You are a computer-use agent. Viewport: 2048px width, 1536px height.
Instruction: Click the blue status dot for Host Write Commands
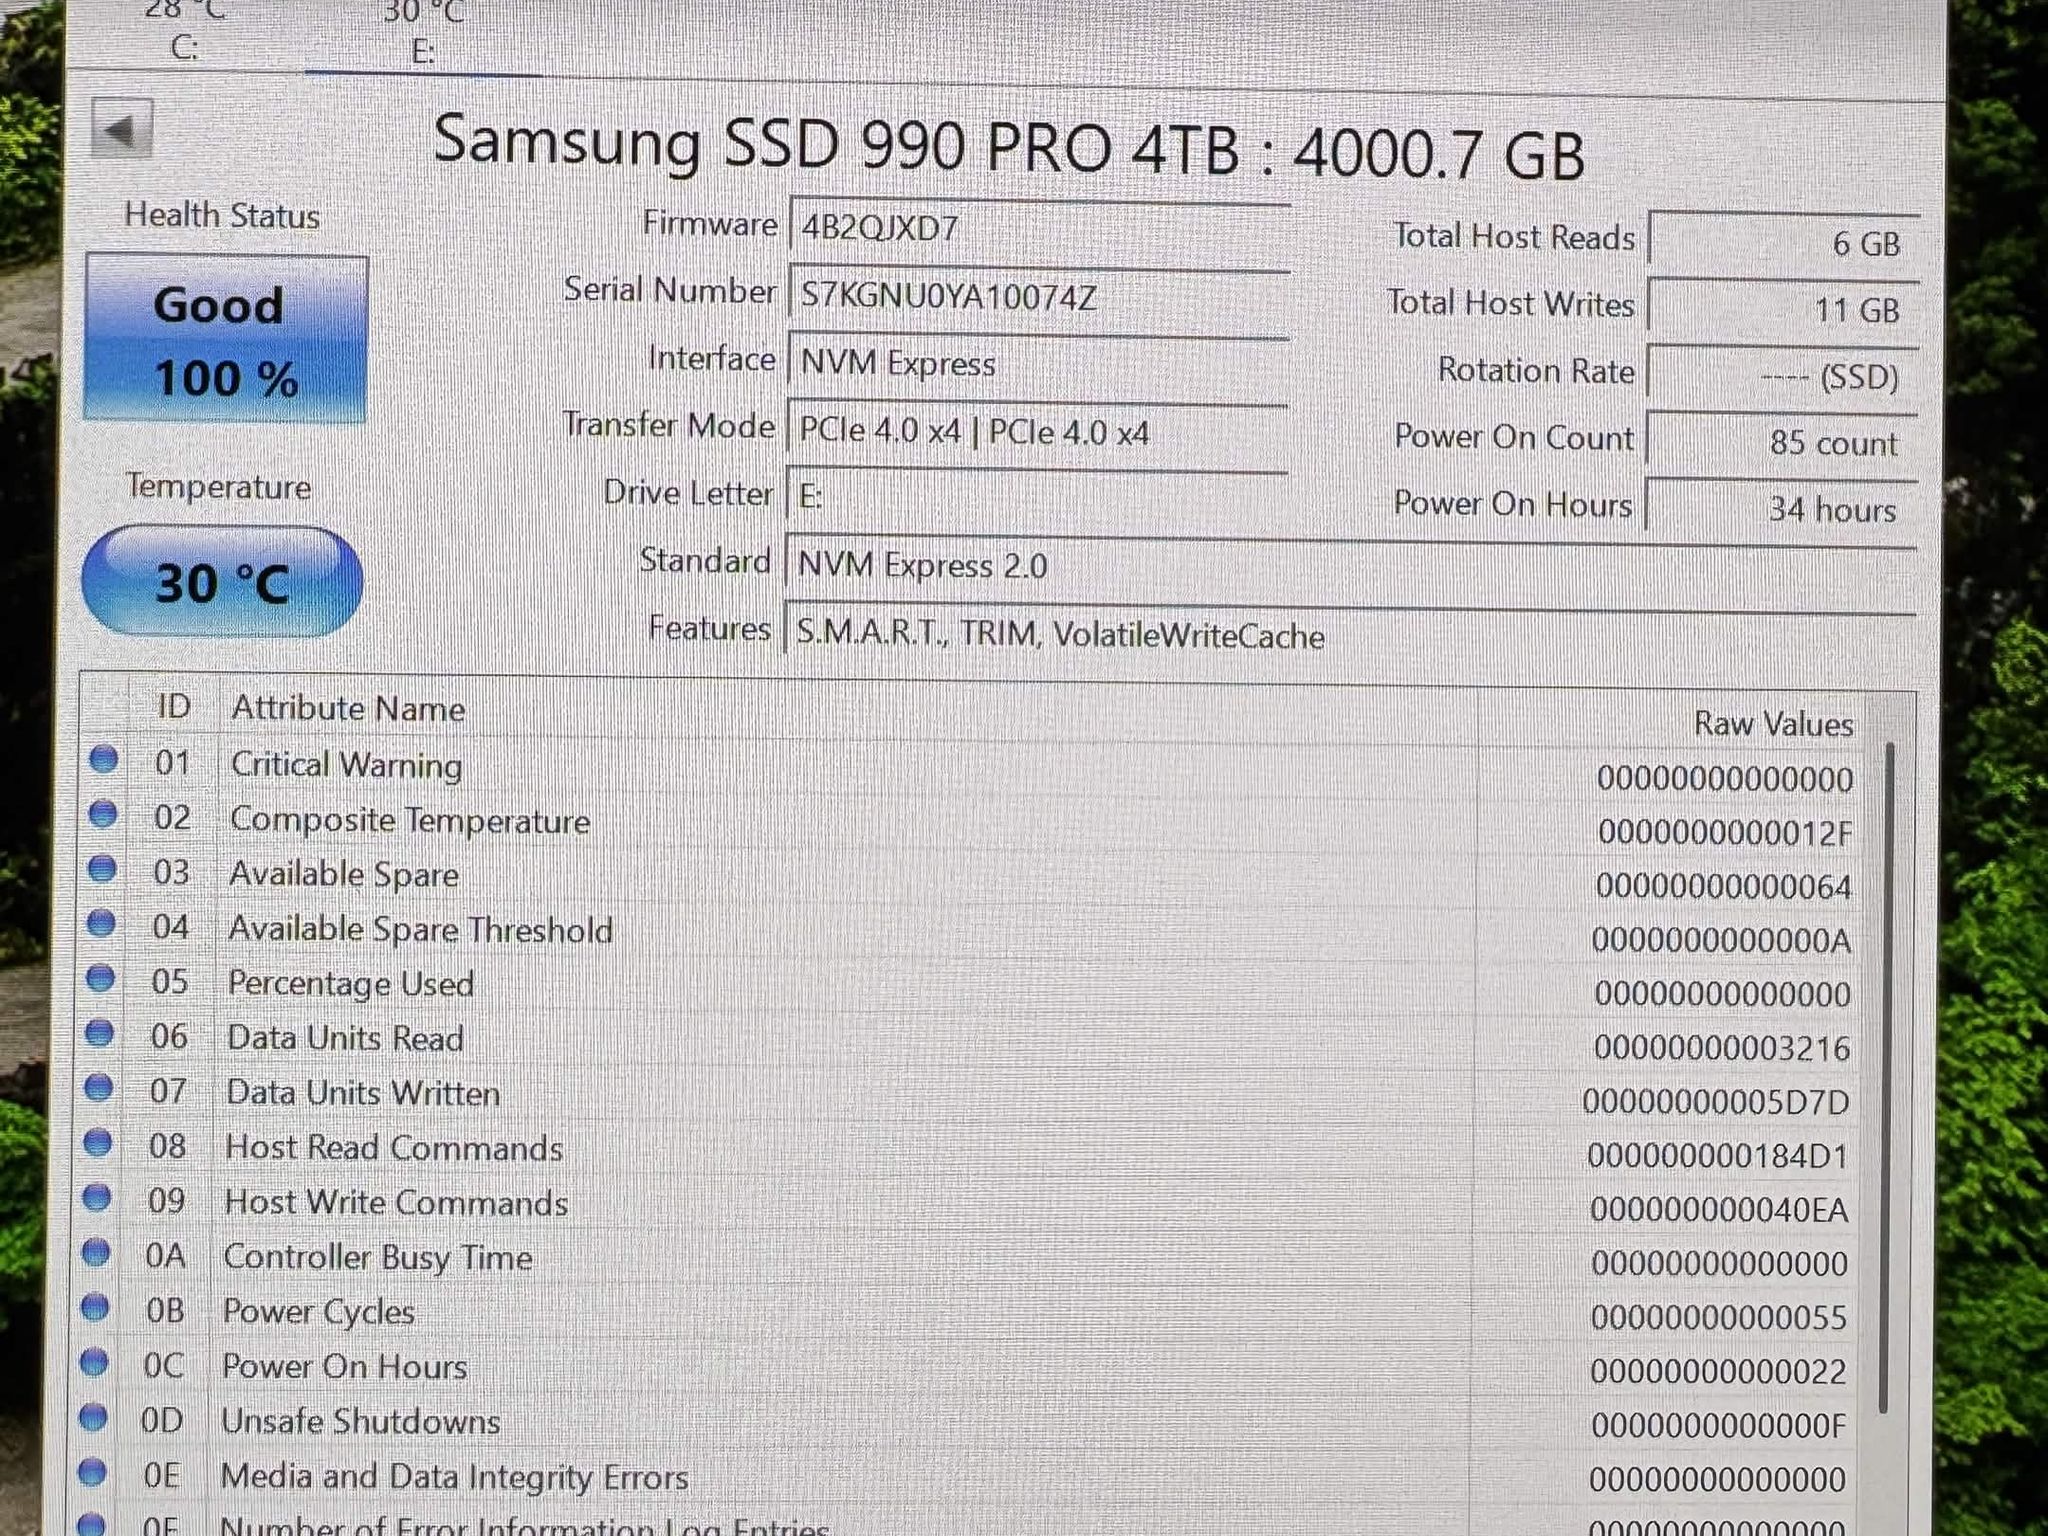tap(96, 1198)
